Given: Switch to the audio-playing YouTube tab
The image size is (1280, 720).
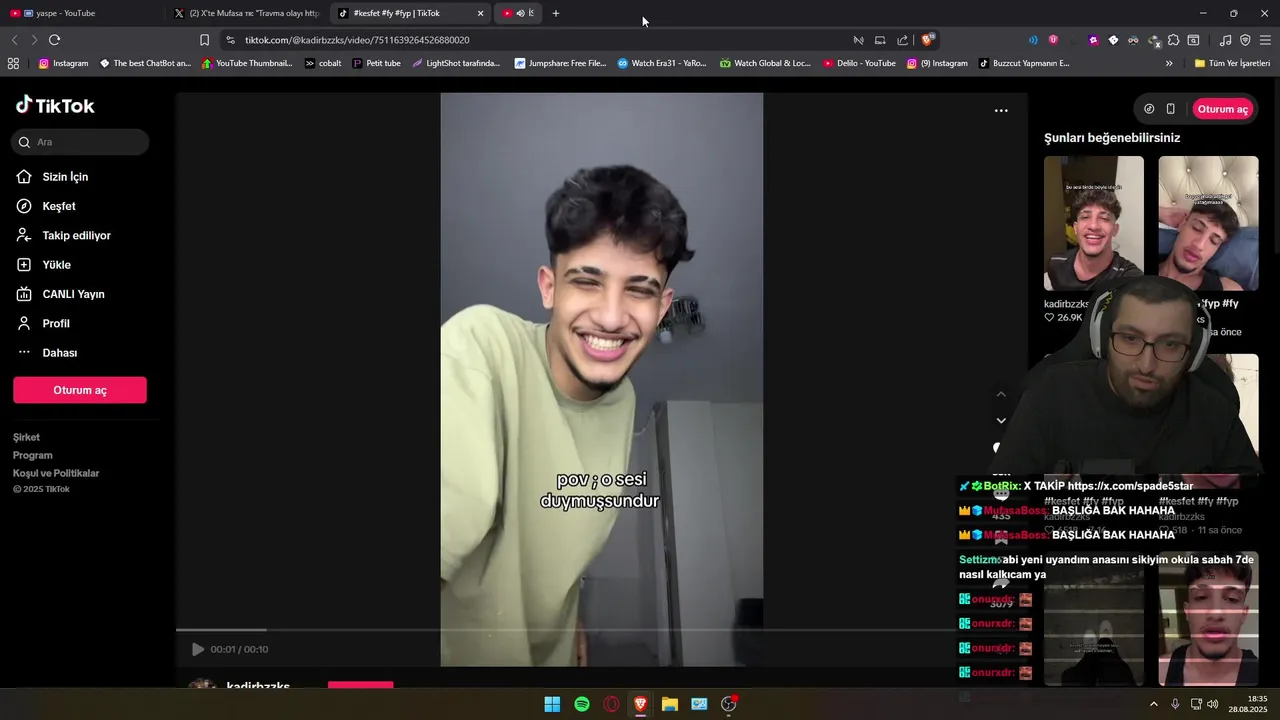Looking at the screenshot, I should point(519,13).
